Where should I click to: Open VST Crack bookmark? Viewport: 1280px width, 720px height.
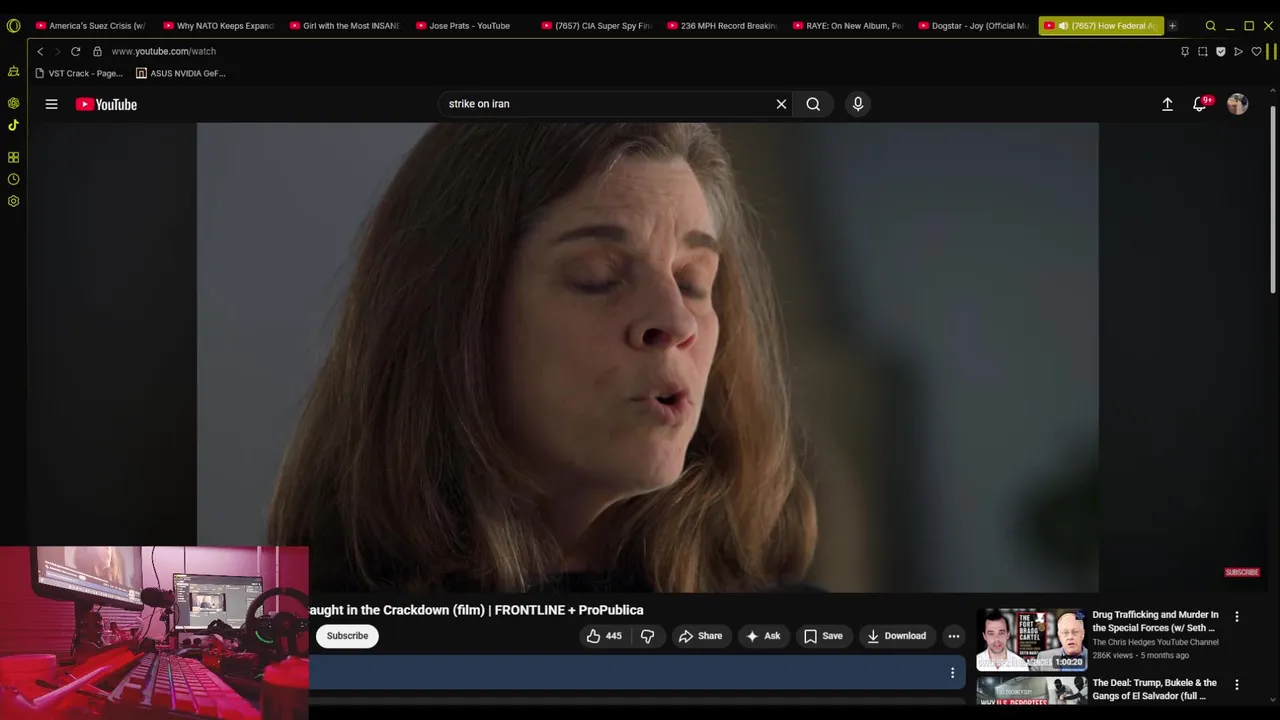pyautogui.click(x=79, y=73)
